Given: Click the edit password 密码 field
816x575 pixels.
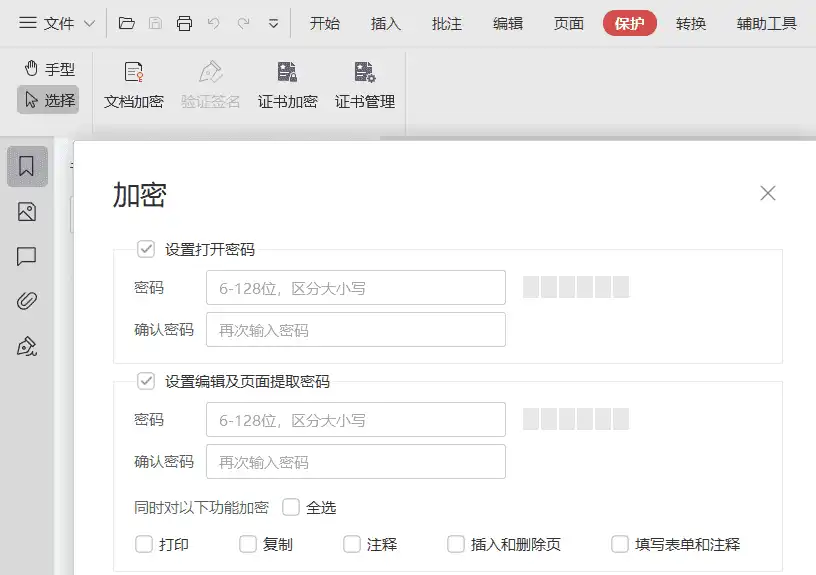Looking at the screenshot, I should [x=356, y=419].
